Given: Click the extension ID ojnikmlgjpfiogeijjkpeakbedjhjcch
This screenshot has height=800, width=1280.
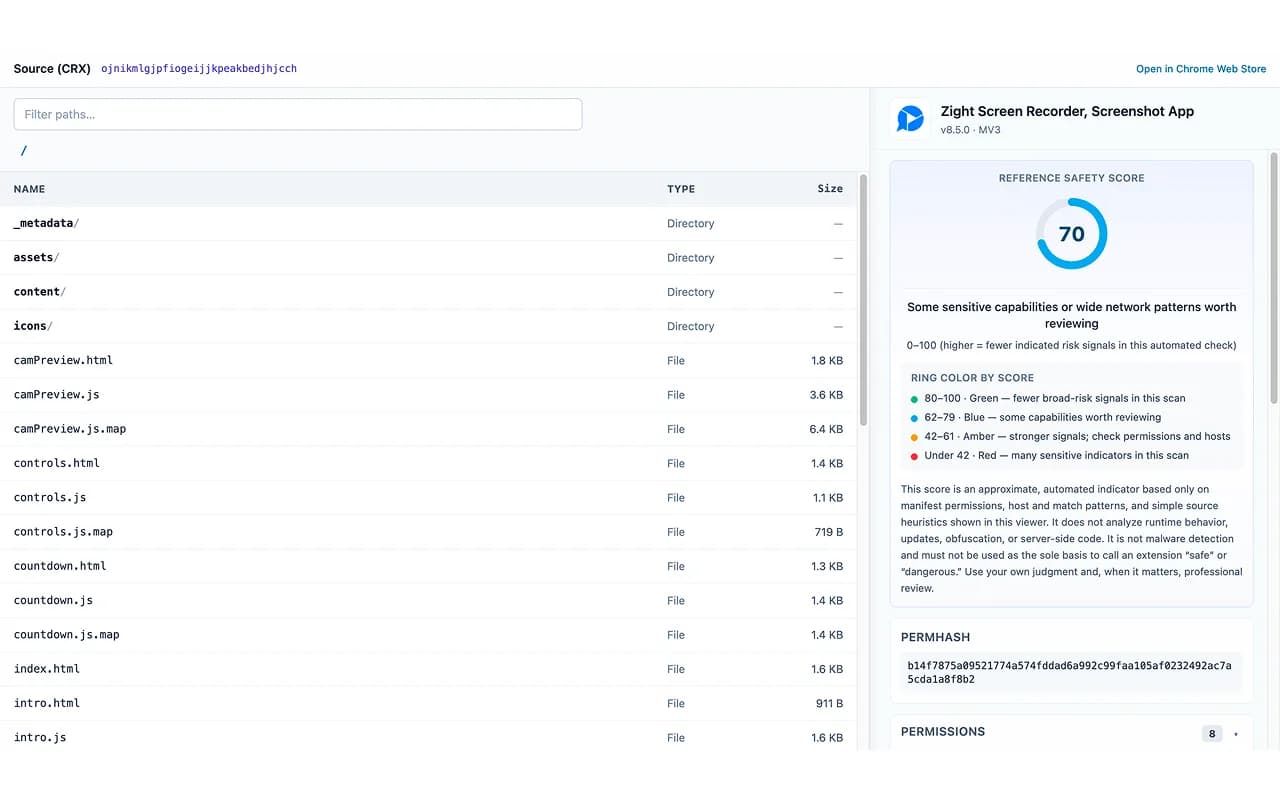Looking at the screenshot, I should pos(199,69).
